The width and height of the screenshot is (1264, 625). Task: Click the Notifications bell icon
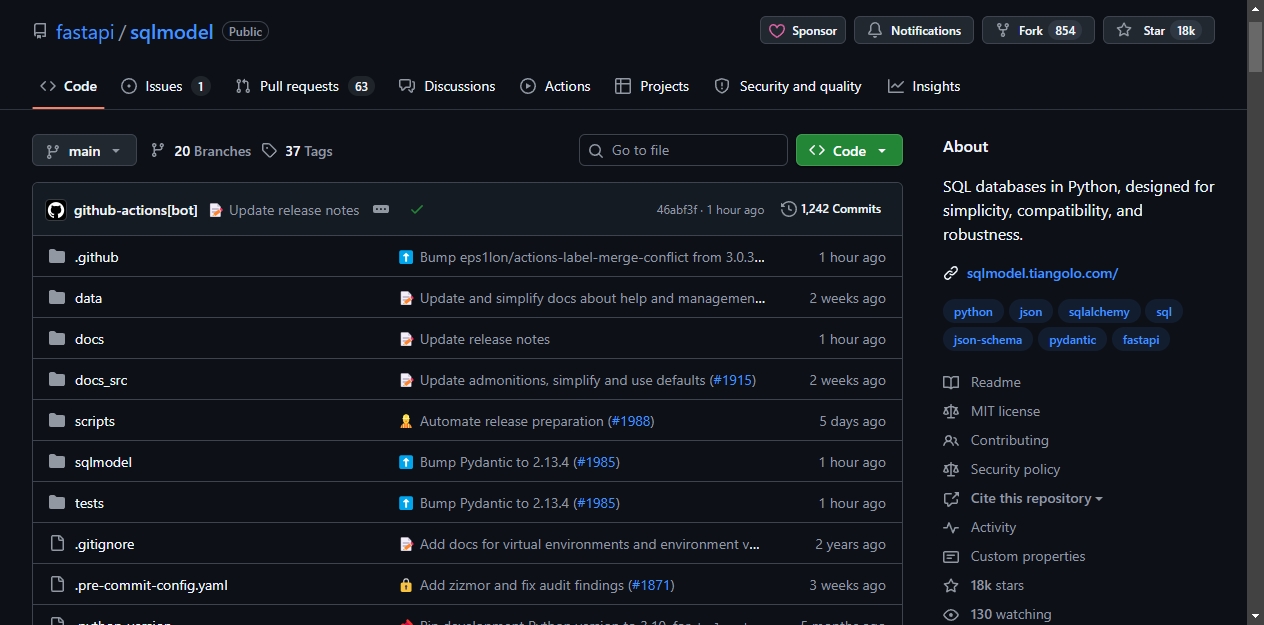tap(875, 31)
